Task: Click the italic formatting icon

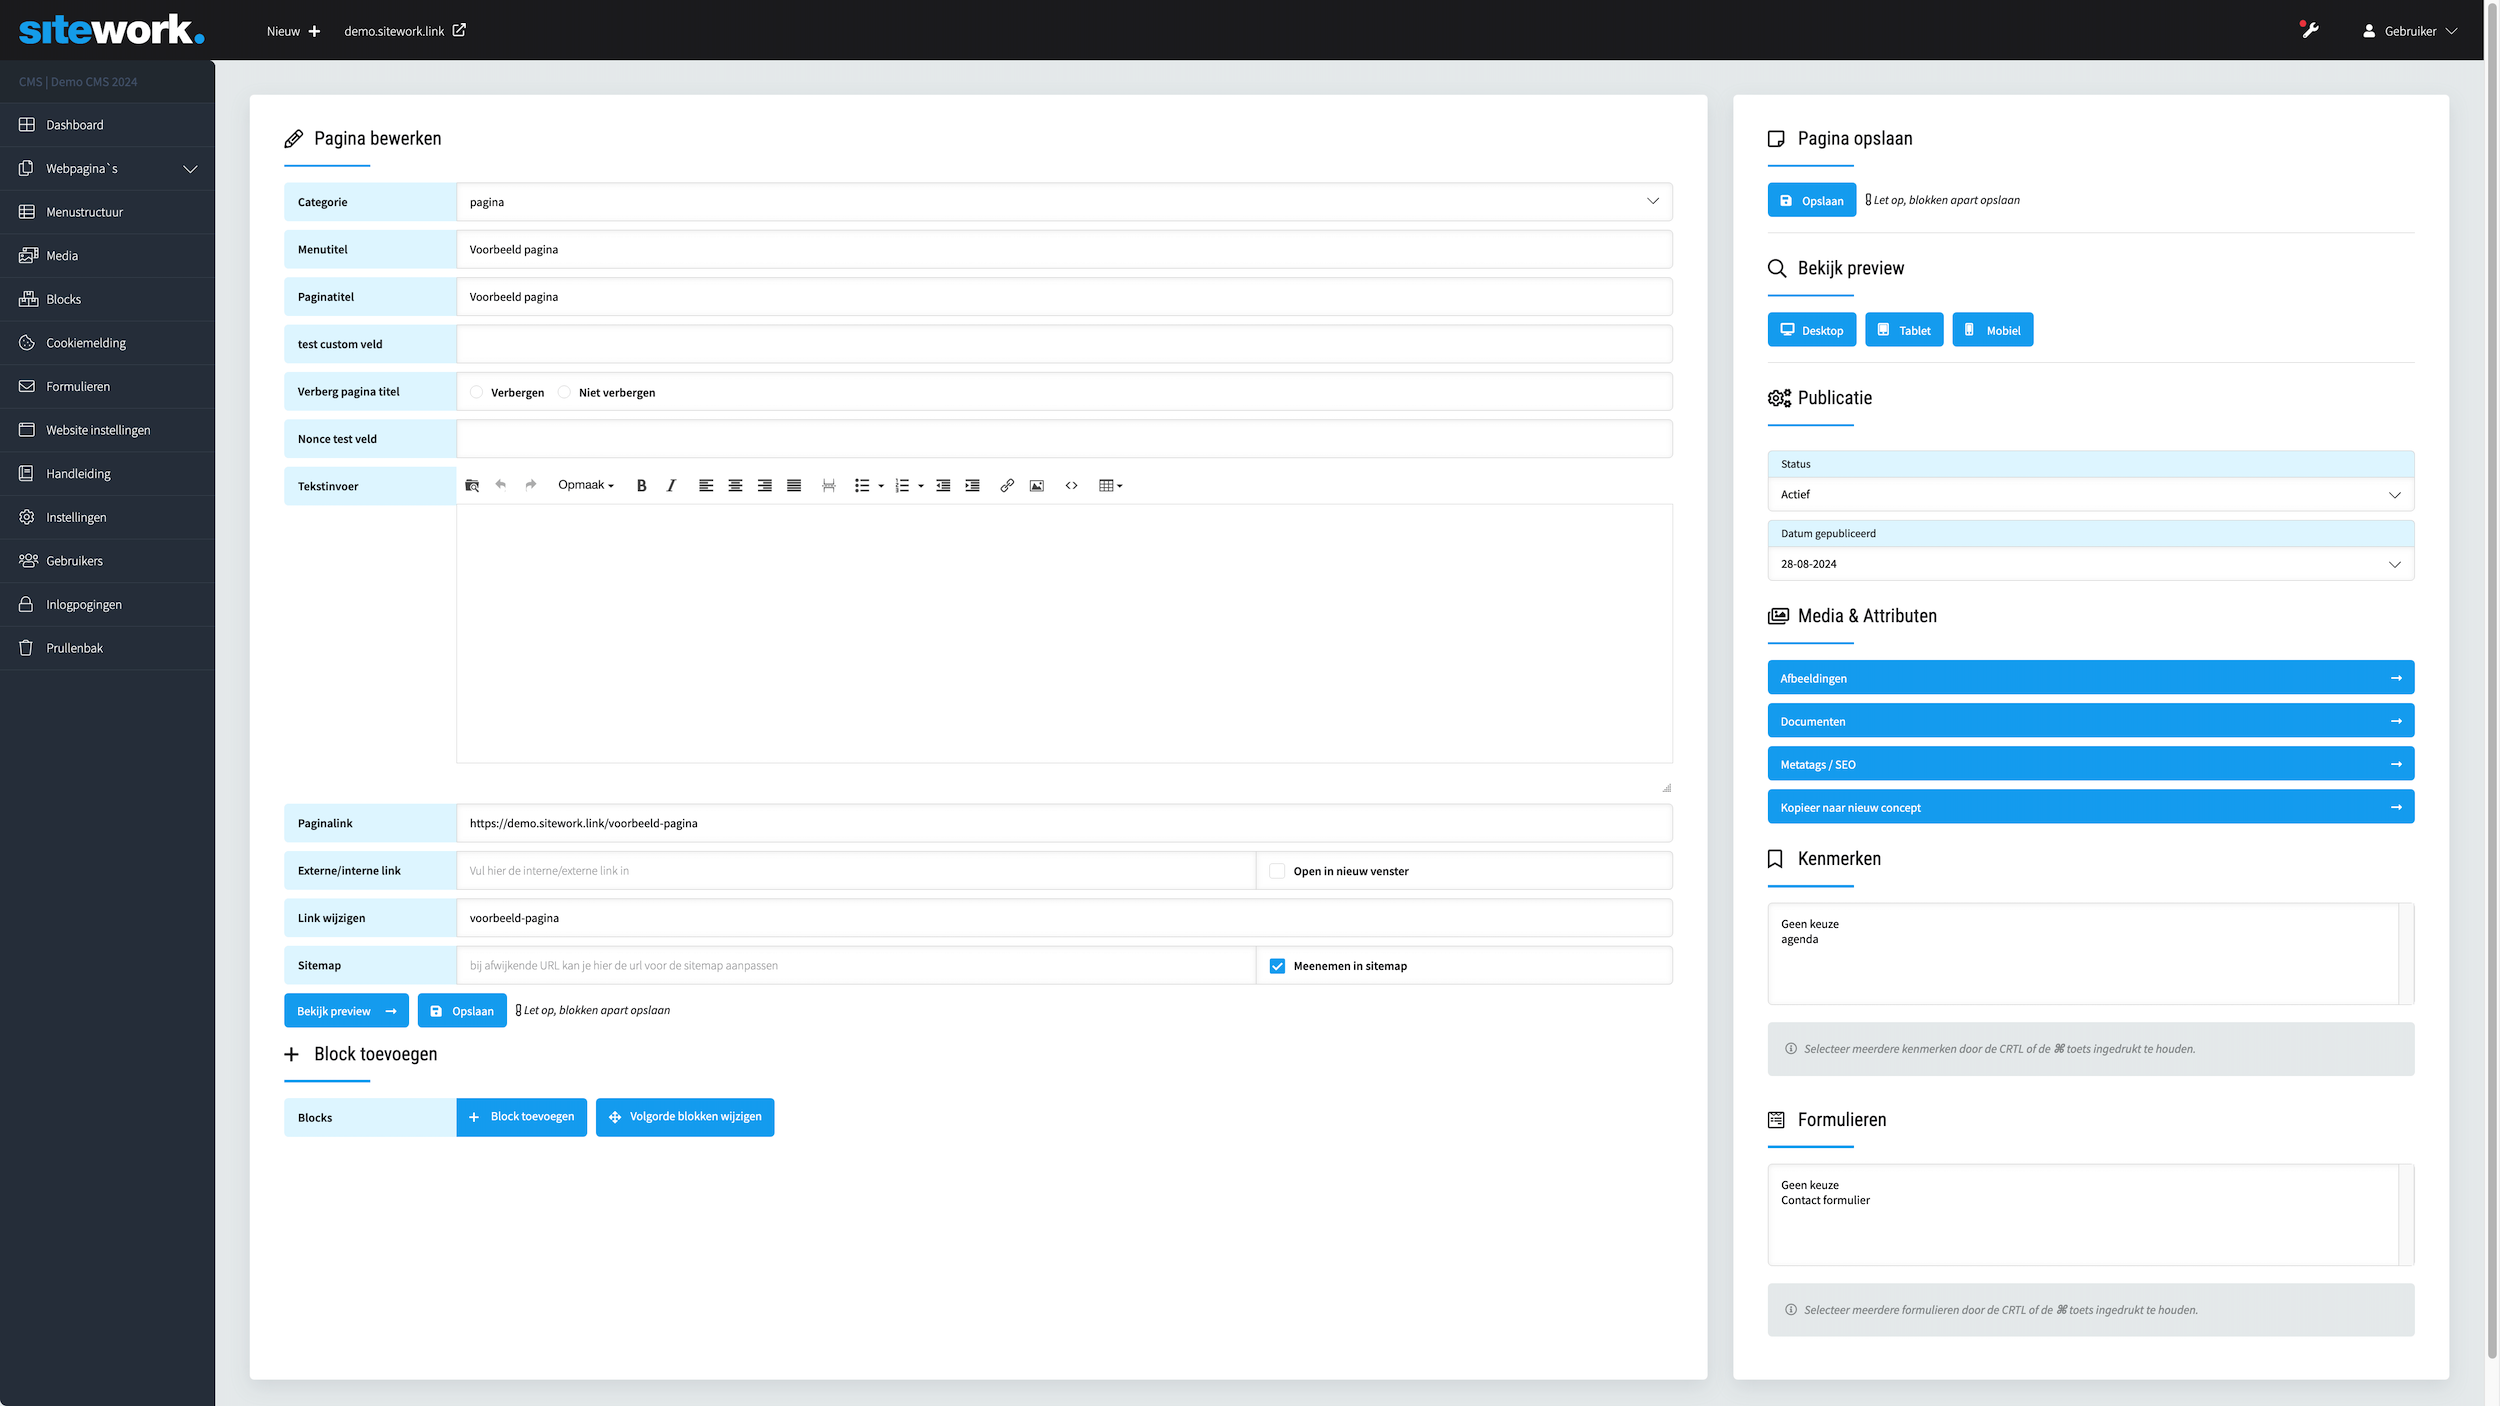Action: 671,486
